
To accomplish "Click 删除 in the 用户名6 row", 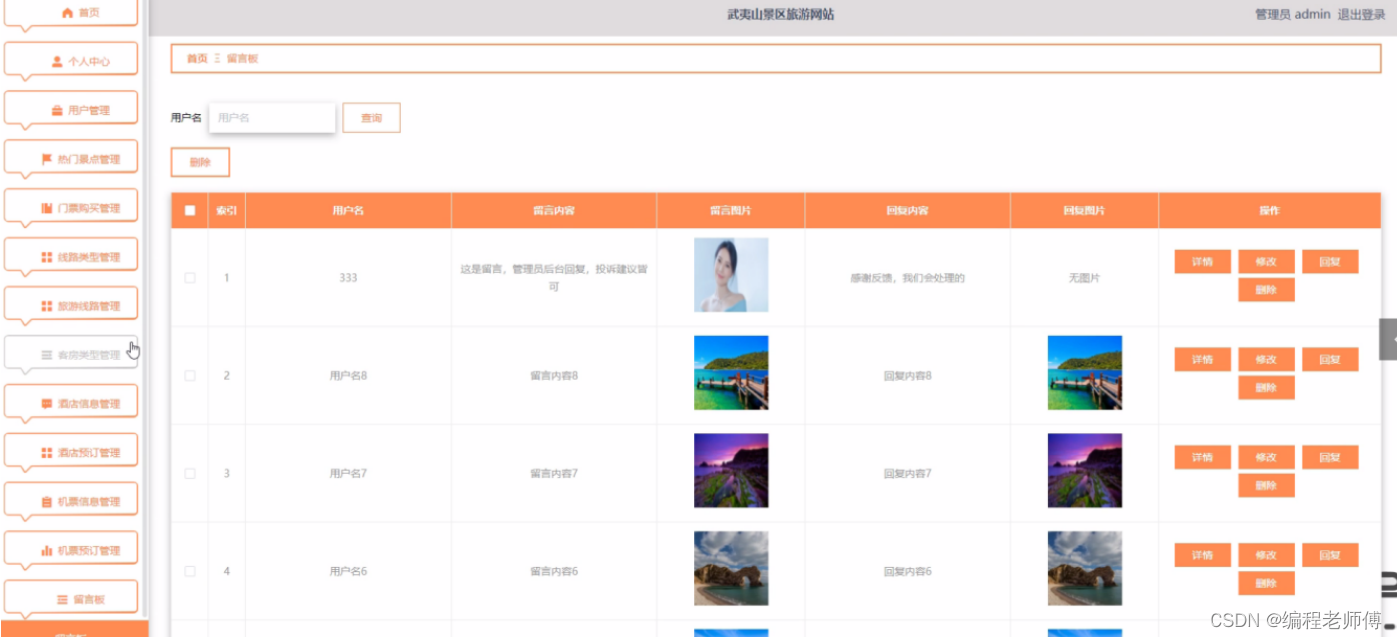I will coord(1266,584).
